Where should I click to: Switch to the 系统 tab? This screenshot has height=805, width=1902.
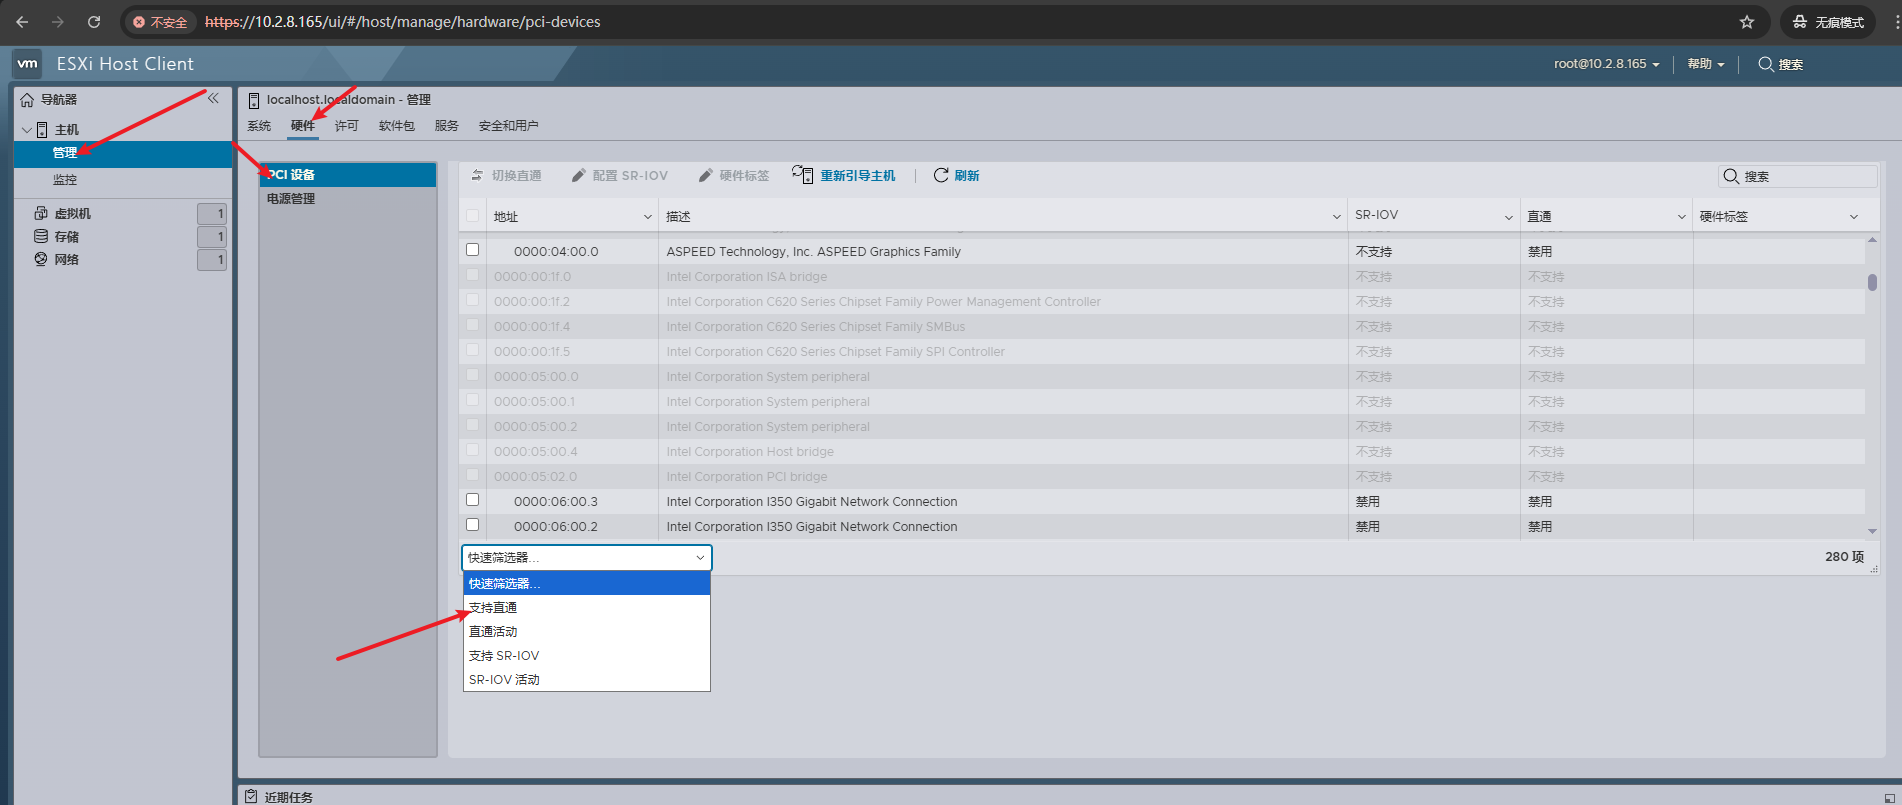coord(259,126)
